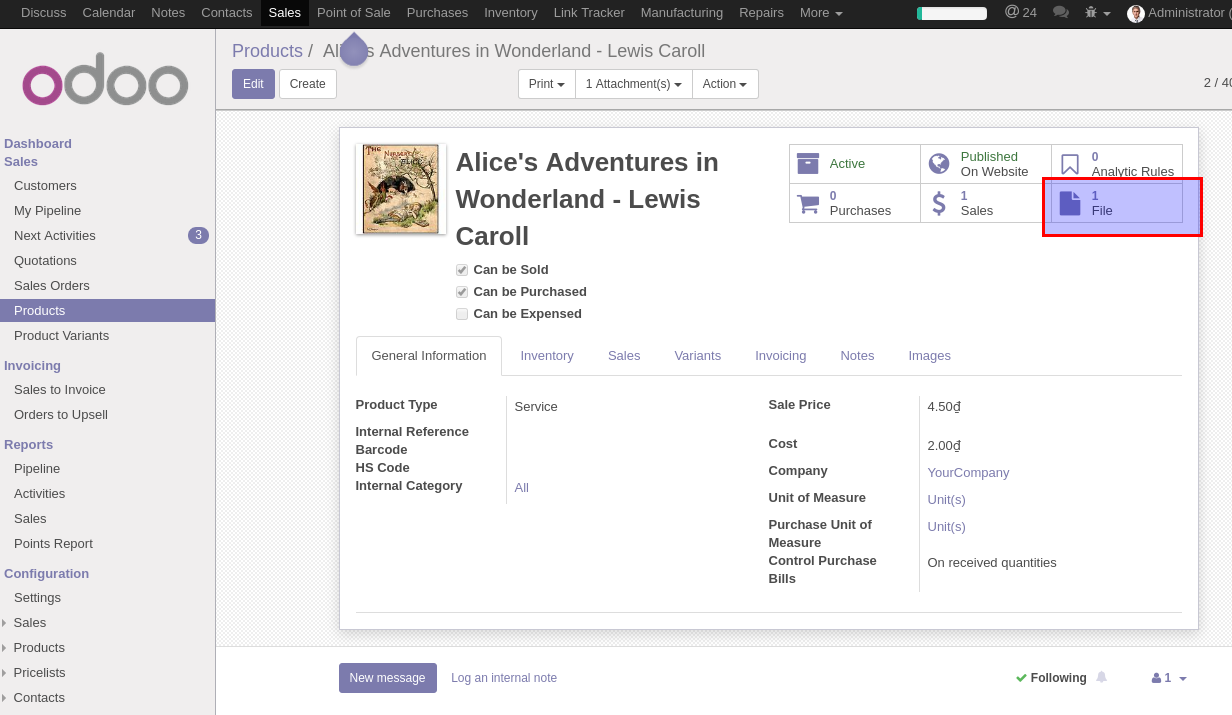
Task: Switch to the Notes tab
Action: click(857, 356)
